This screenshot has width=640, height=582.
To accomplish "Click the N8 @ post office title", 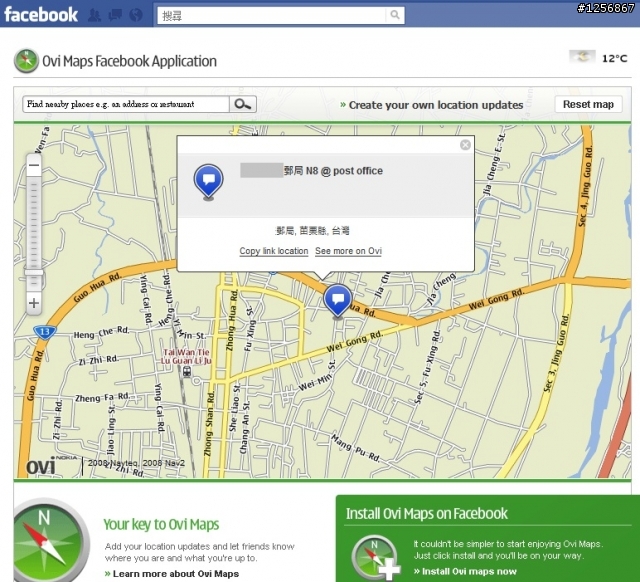I will click(x=333, y=171).
